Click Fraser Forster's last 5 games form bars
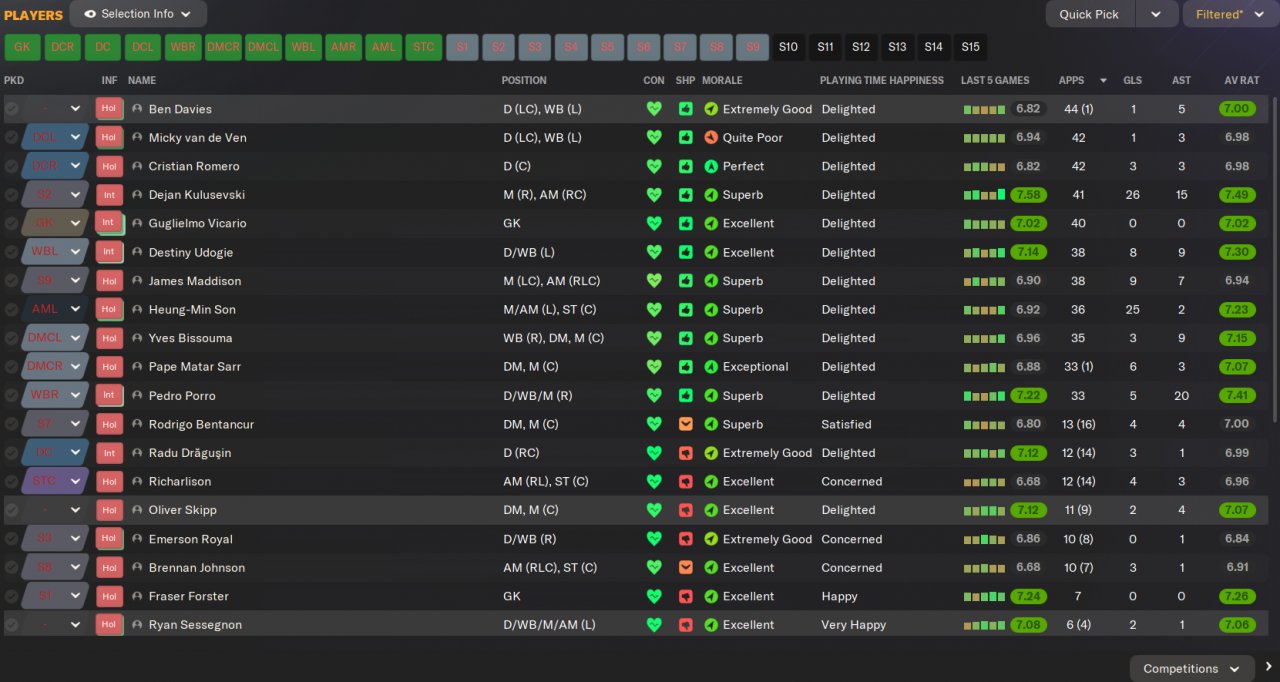The image size is (1280, 682). (984, 596)
